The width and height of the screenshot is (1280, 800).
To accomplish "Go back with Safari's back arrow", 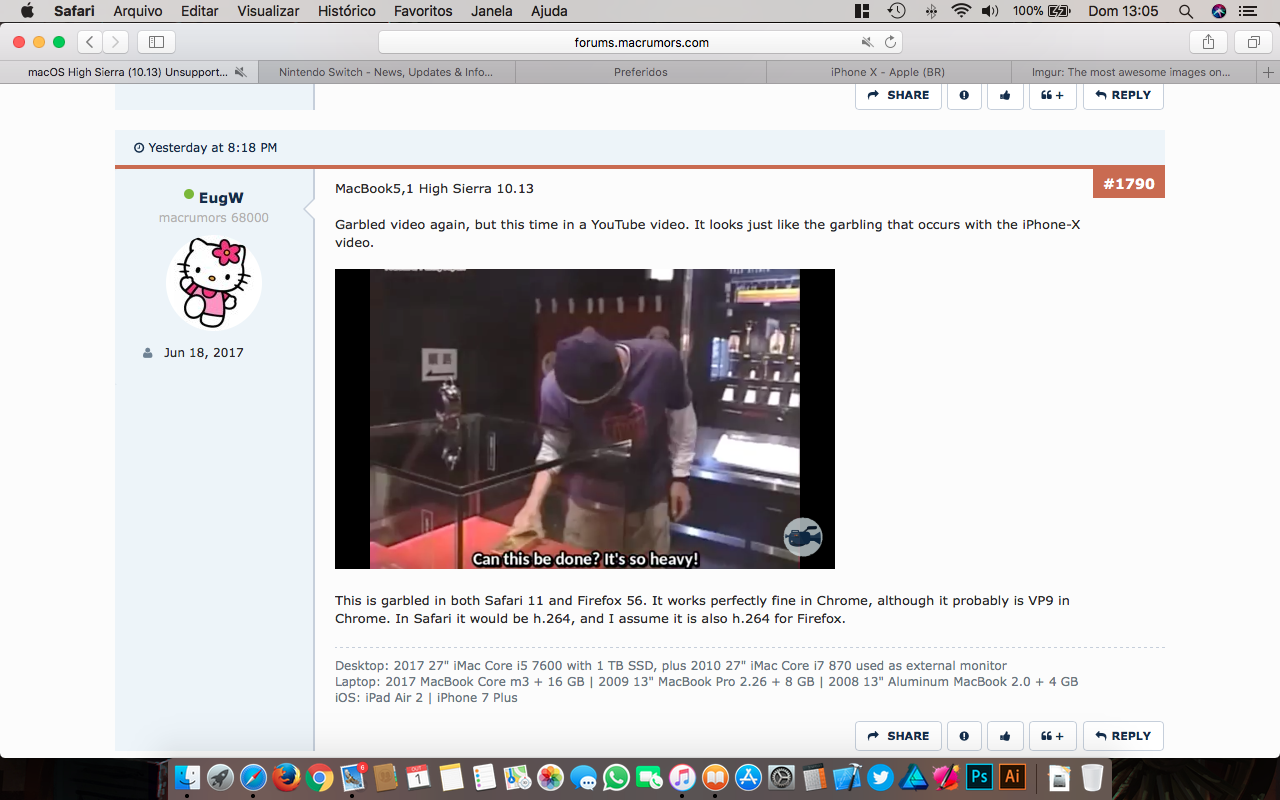I will pyautogui.click(x=90, y=42).
